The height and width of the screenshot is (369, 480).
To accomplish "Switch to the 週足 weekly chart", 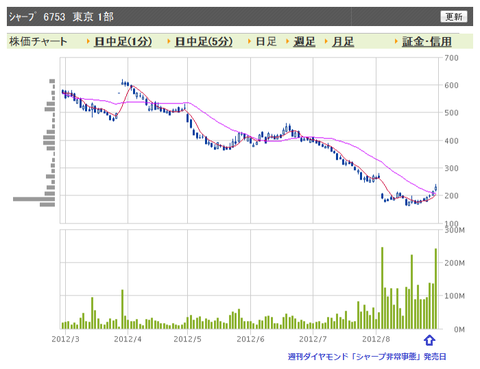I will tap(304, 42).
